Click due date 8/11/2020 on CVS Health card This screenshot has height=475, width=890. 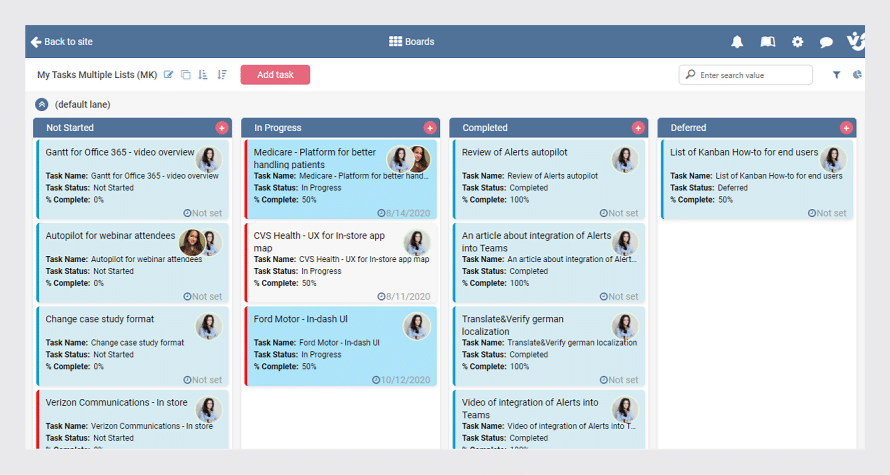404,297
